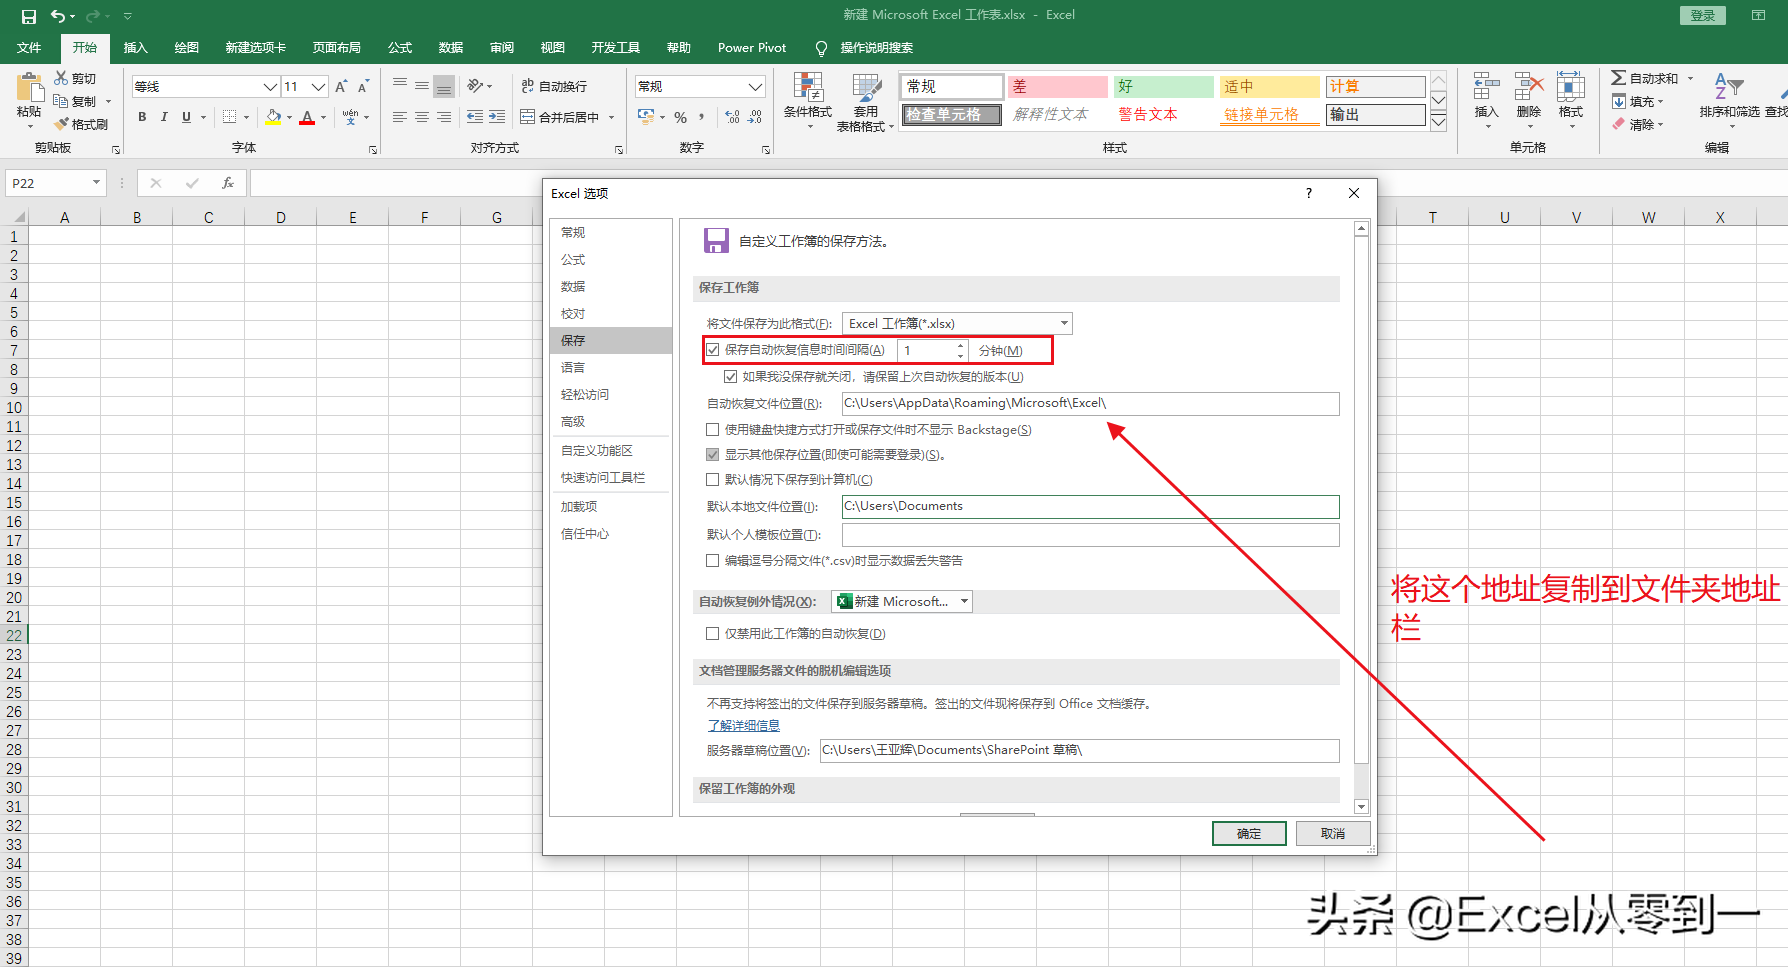
Task: Open the save file format dropdown
Action: coord(1064,323)
